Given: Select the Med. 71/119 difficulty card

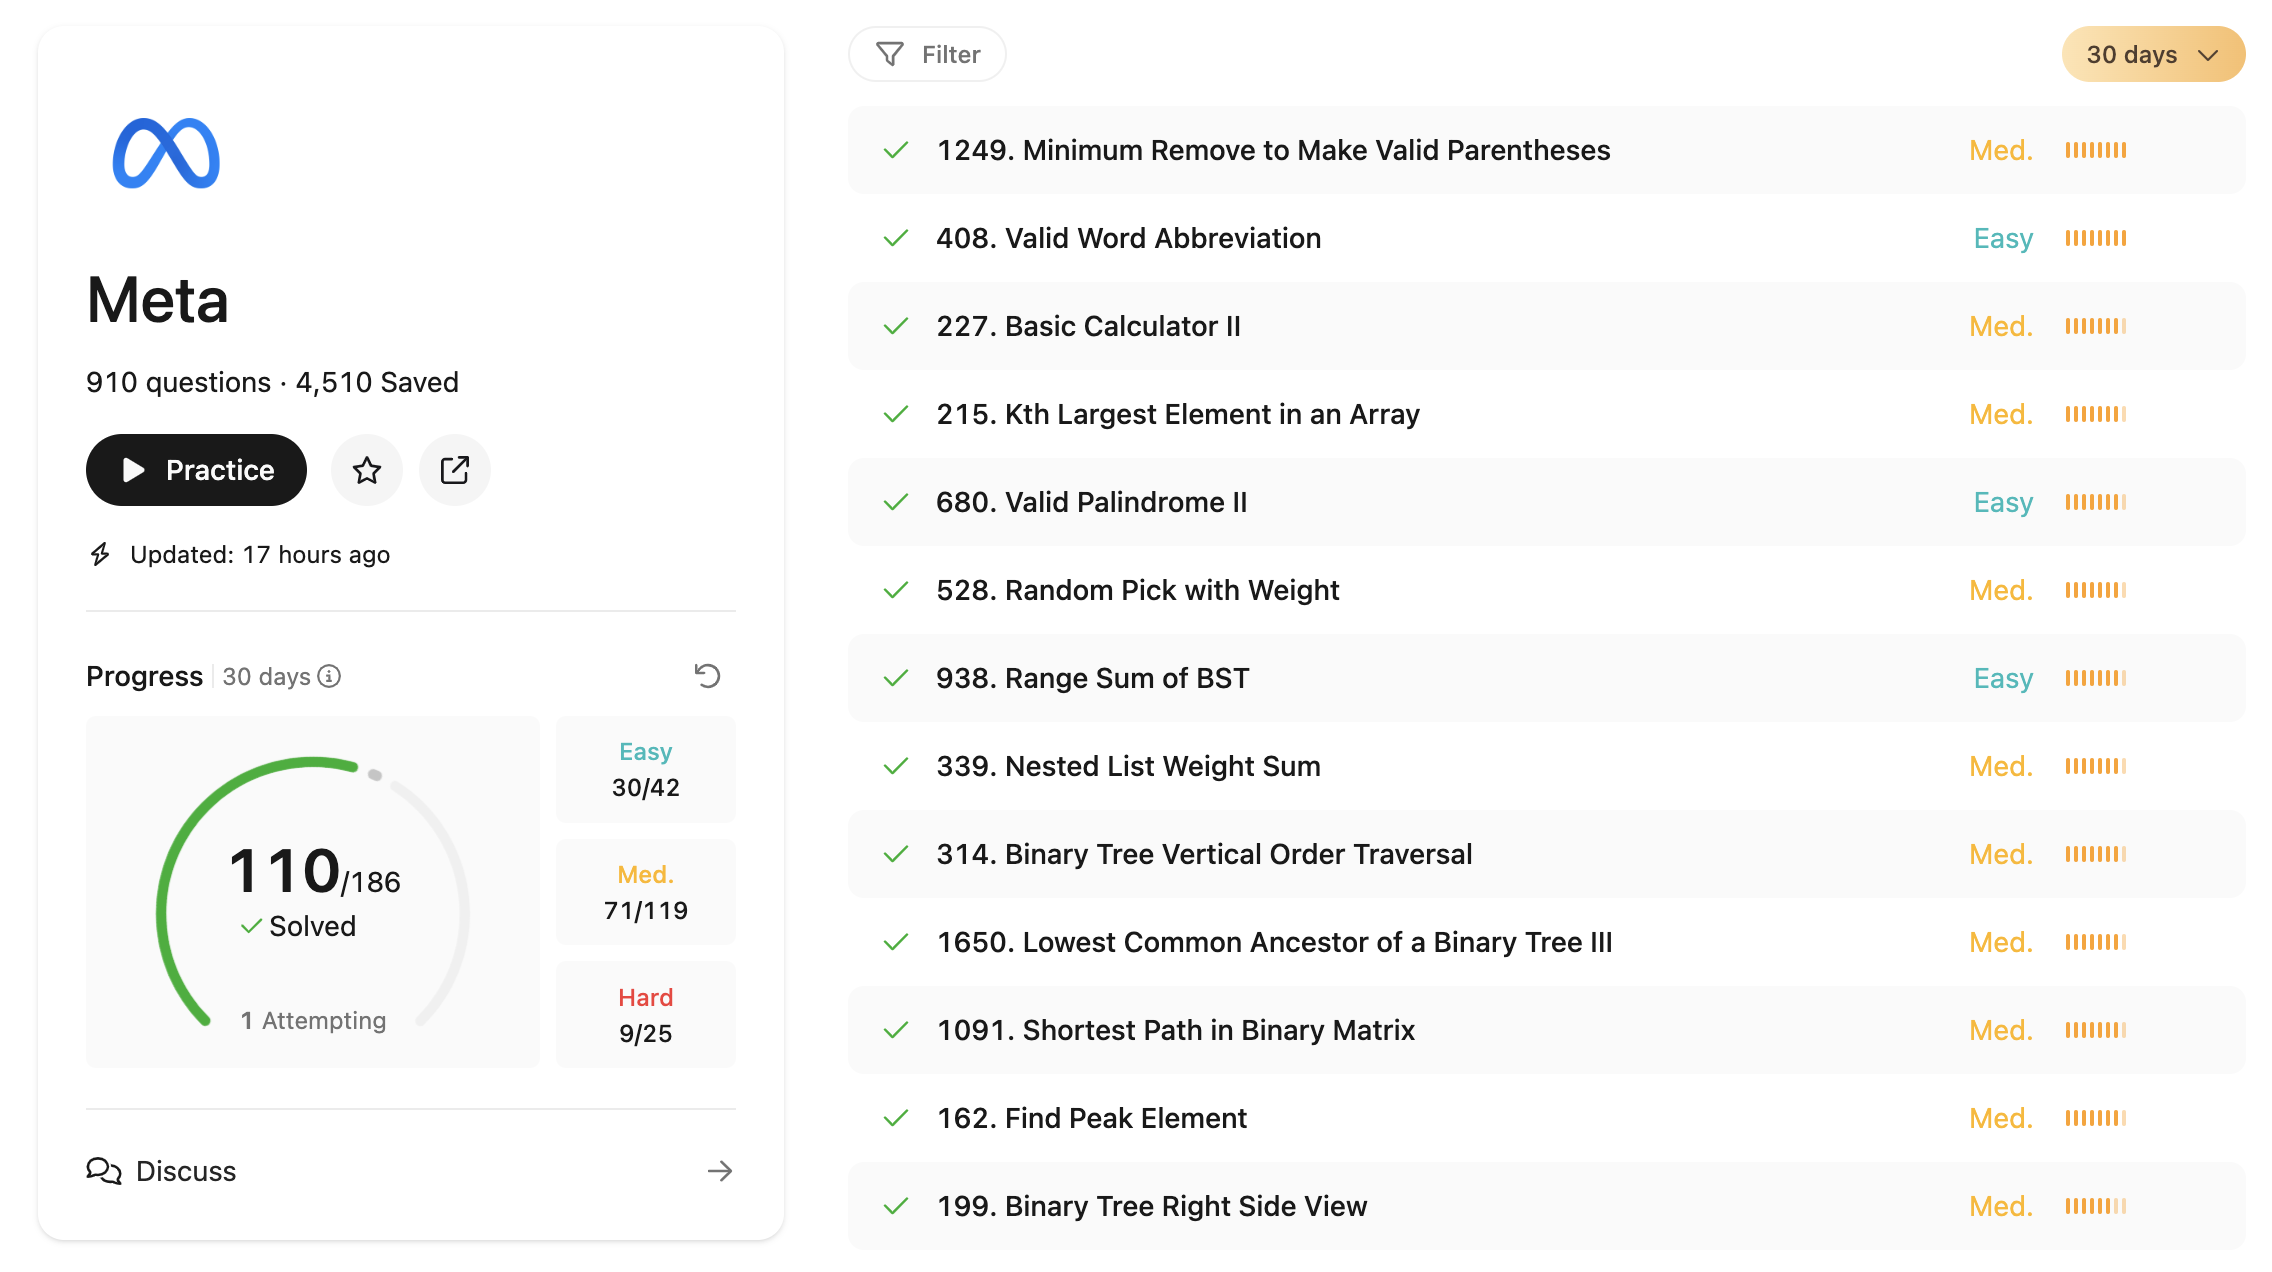Looking at the screenshot, I should tap(646, 892).
